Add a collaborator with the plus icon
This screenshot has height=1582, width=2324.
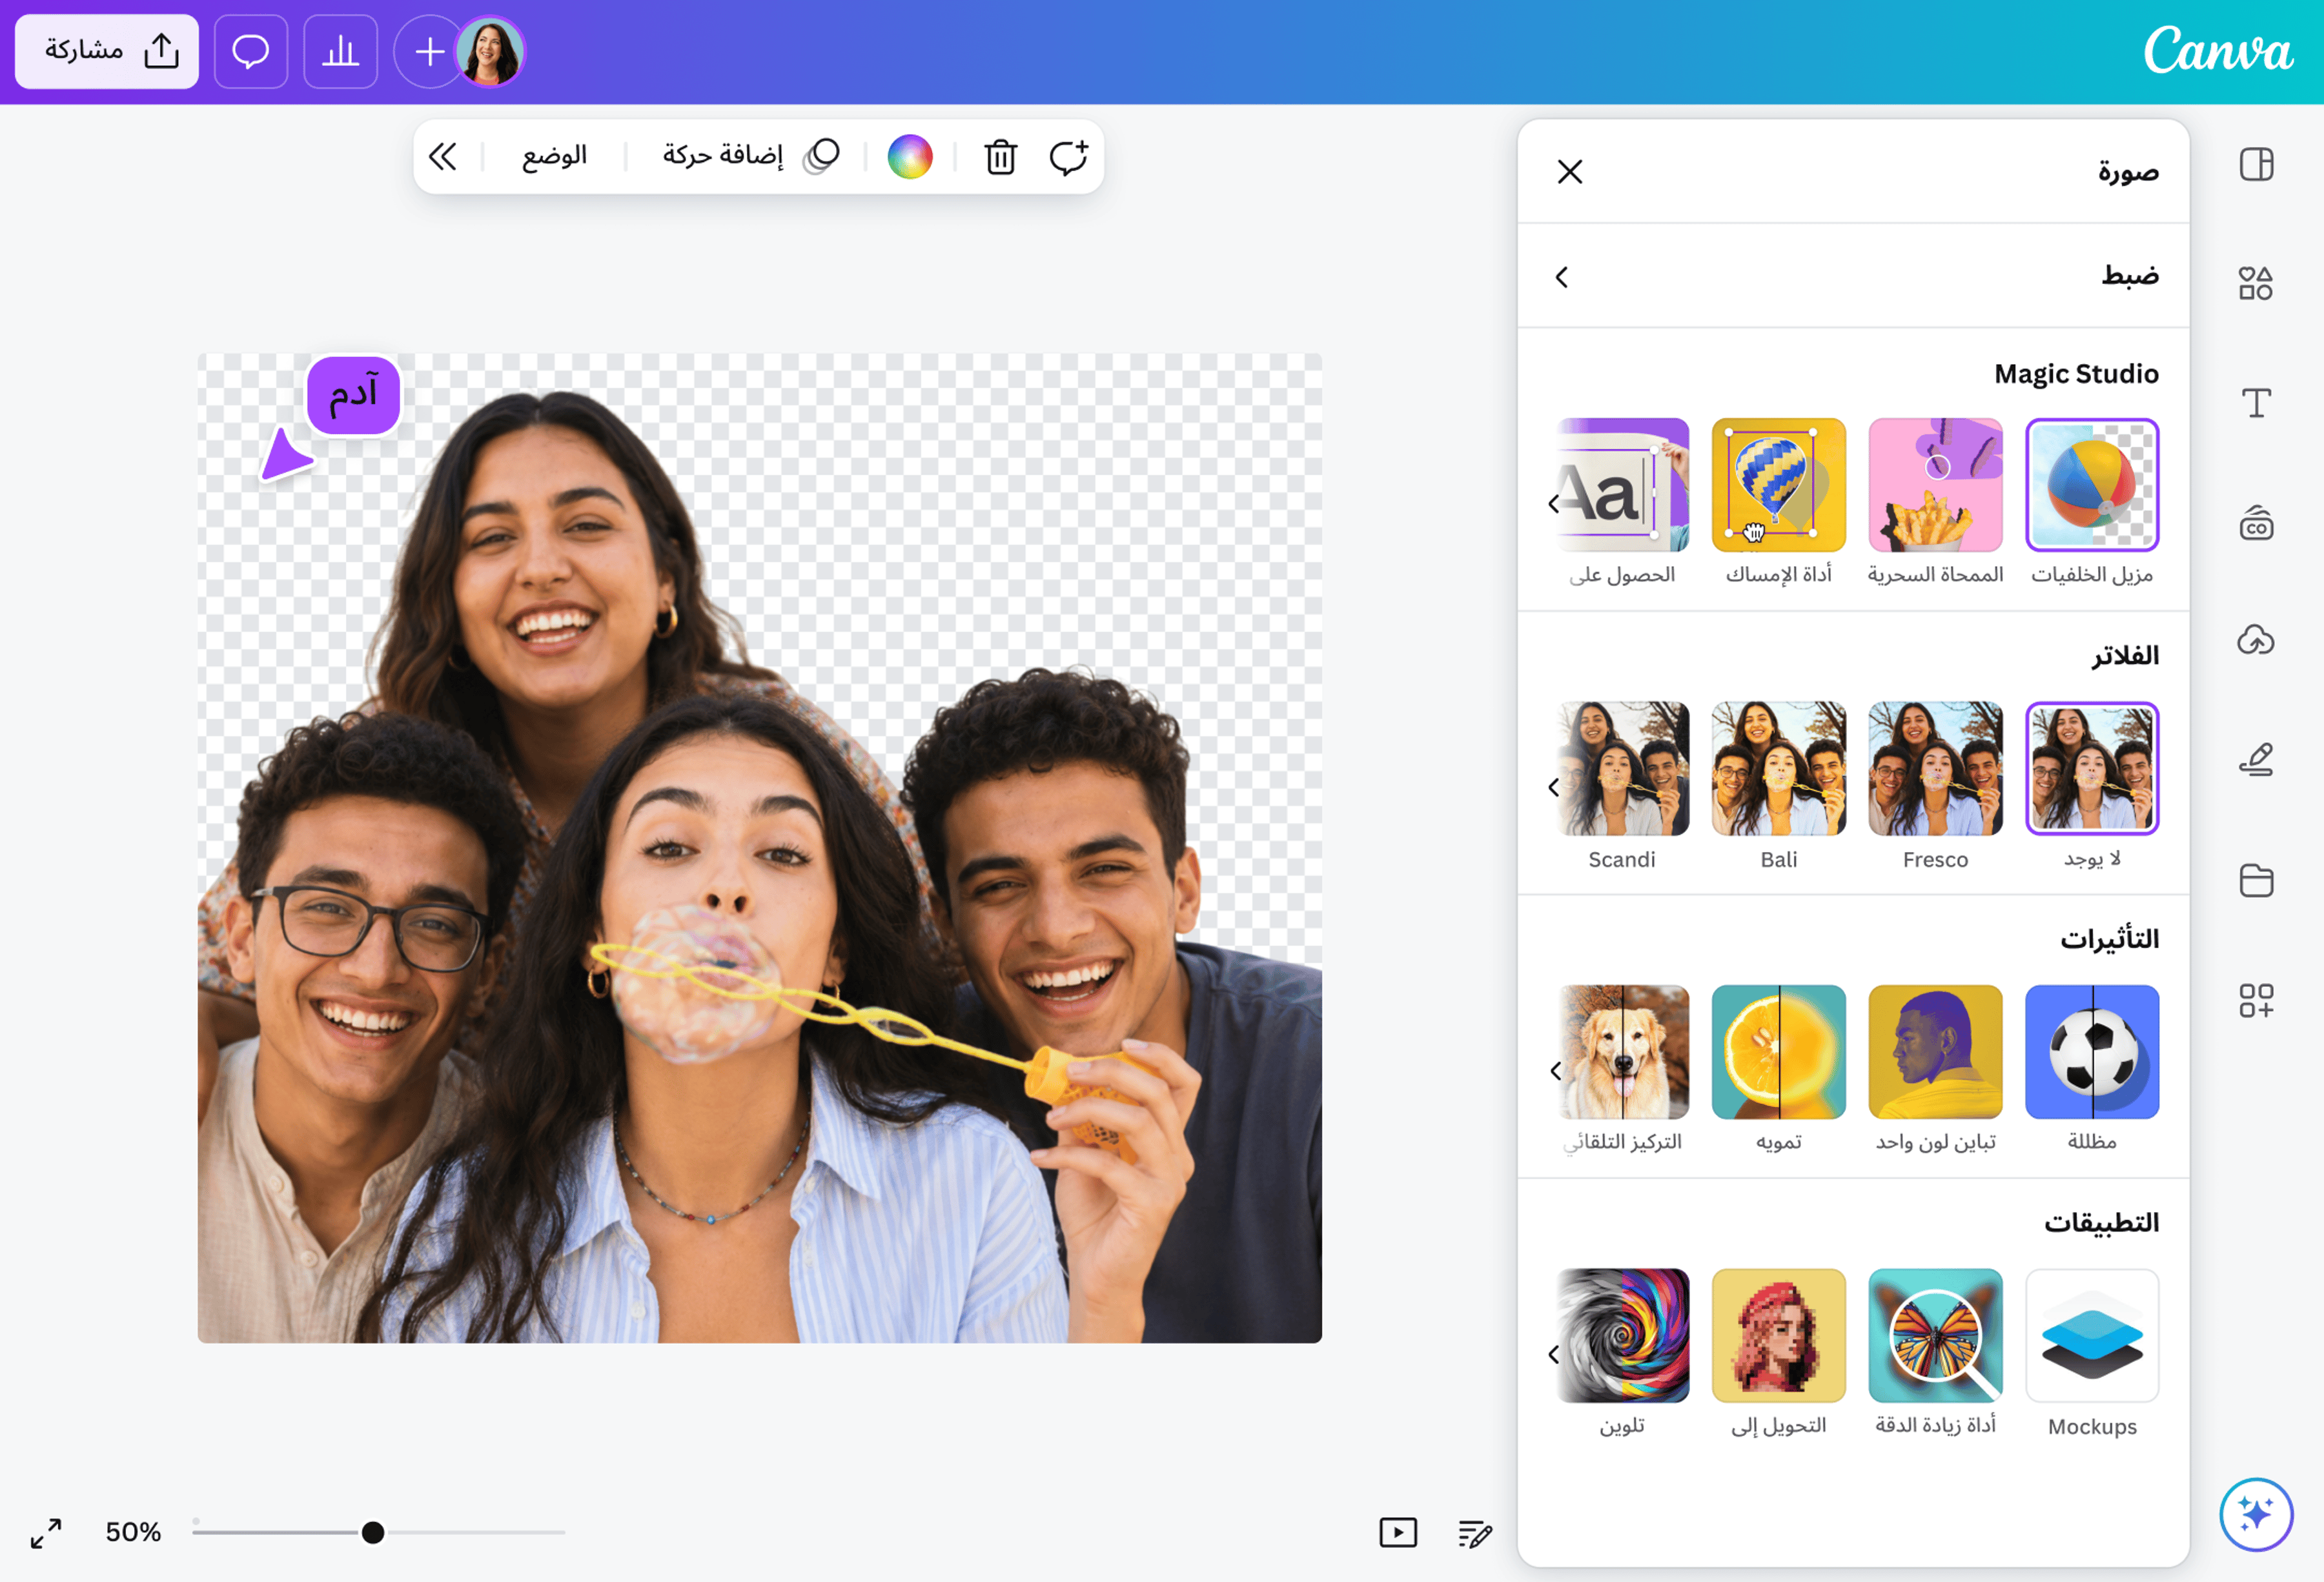(x=429, y=51)
